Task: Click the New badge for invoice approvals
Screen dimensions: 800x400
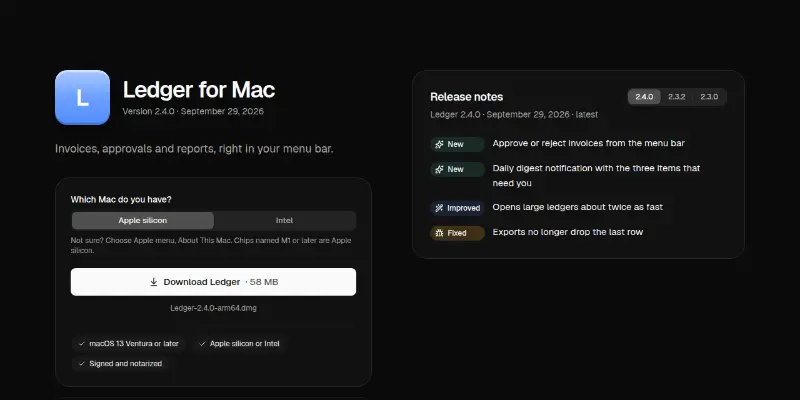Action: pyautogui.click(x=457, y=144)
